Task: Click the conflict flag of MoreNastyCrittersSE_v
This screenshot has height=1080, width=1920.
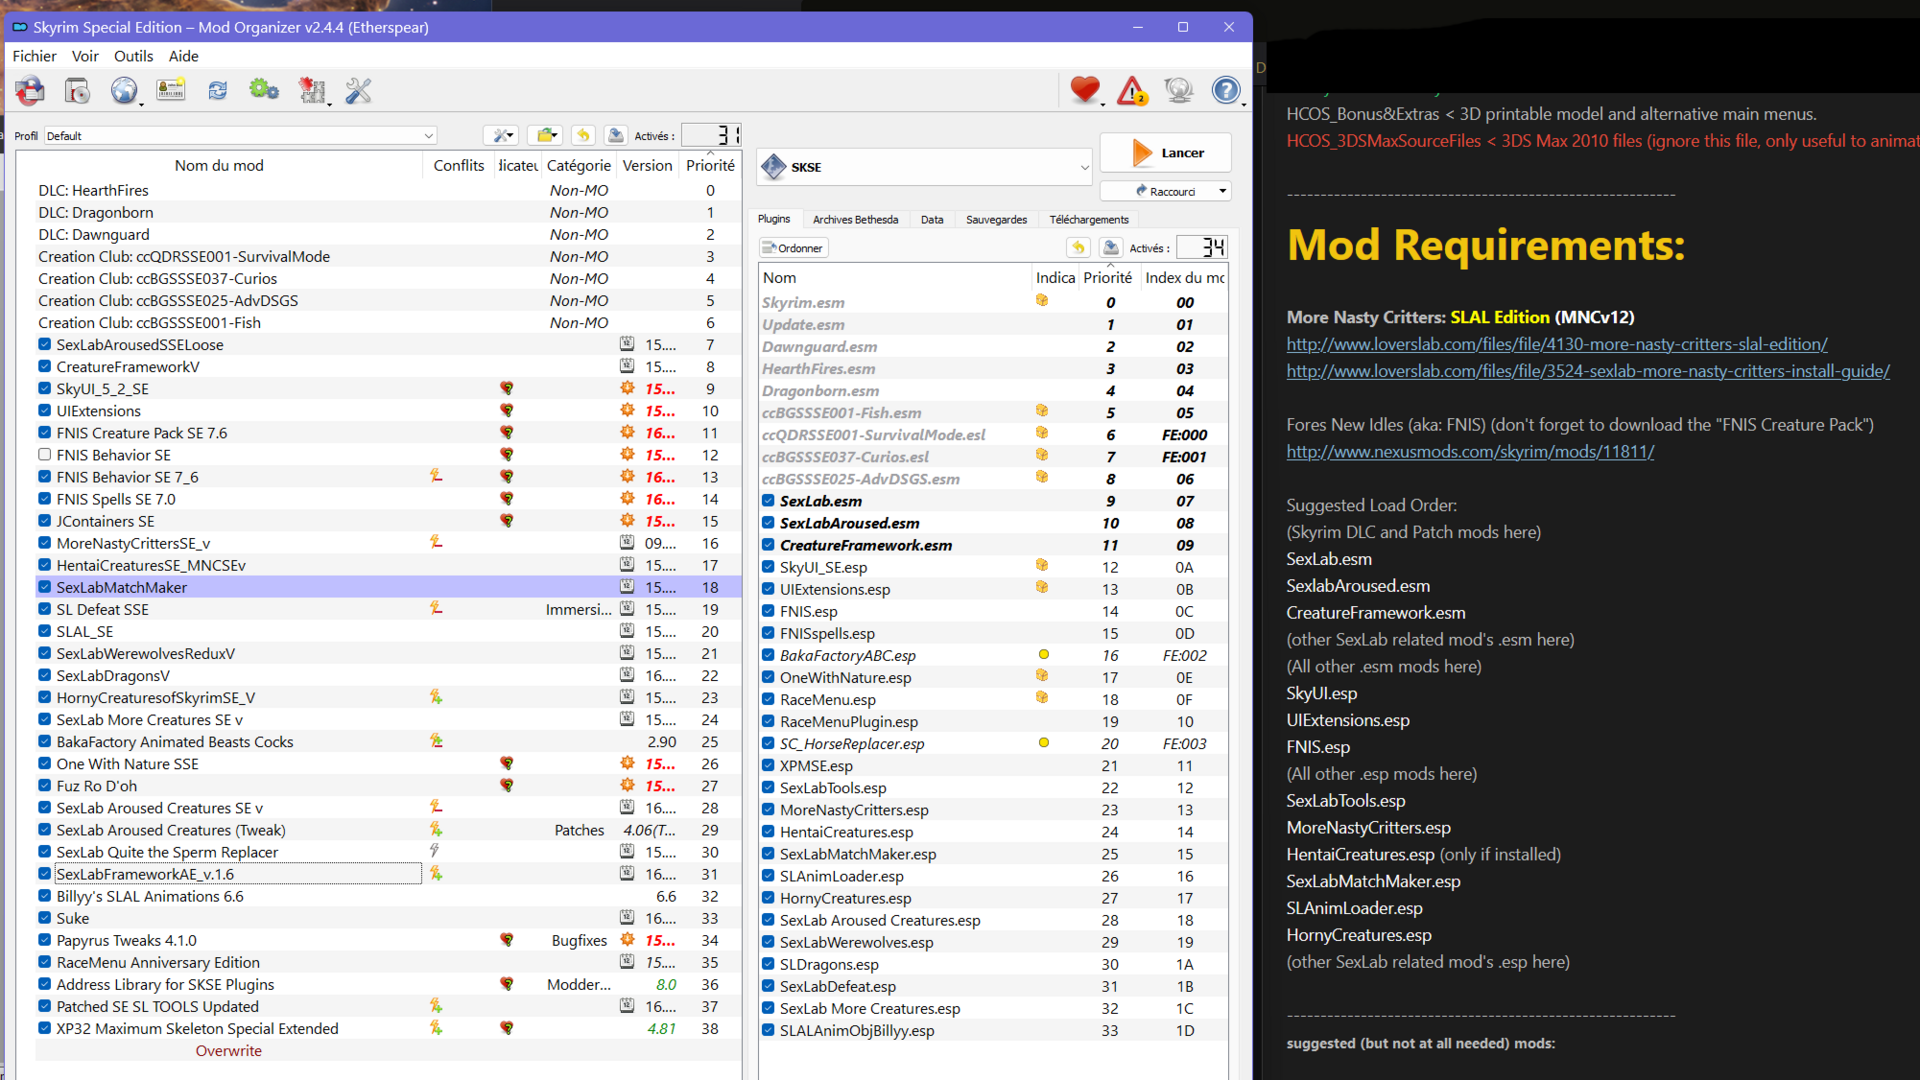Action: [x=436, y=543]
